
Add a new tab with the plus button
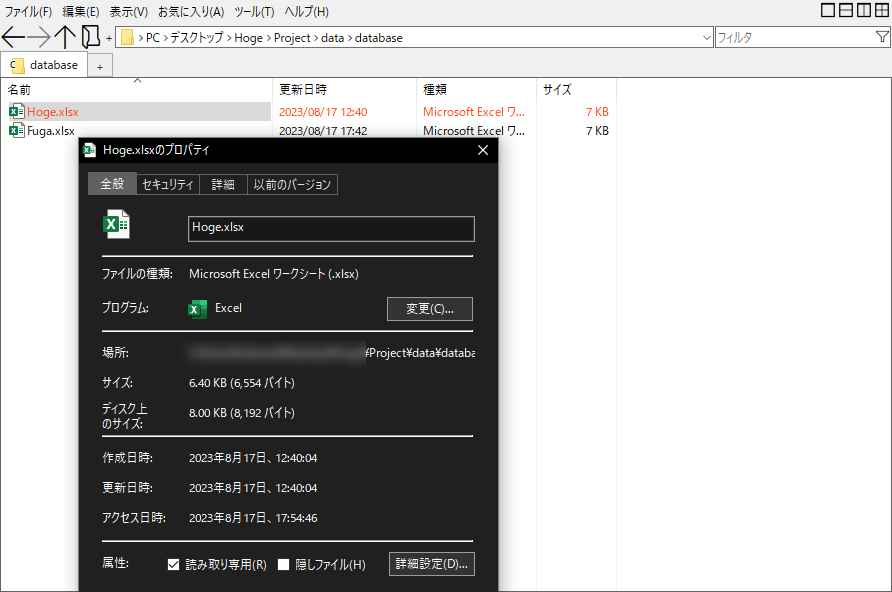[100, 67]
